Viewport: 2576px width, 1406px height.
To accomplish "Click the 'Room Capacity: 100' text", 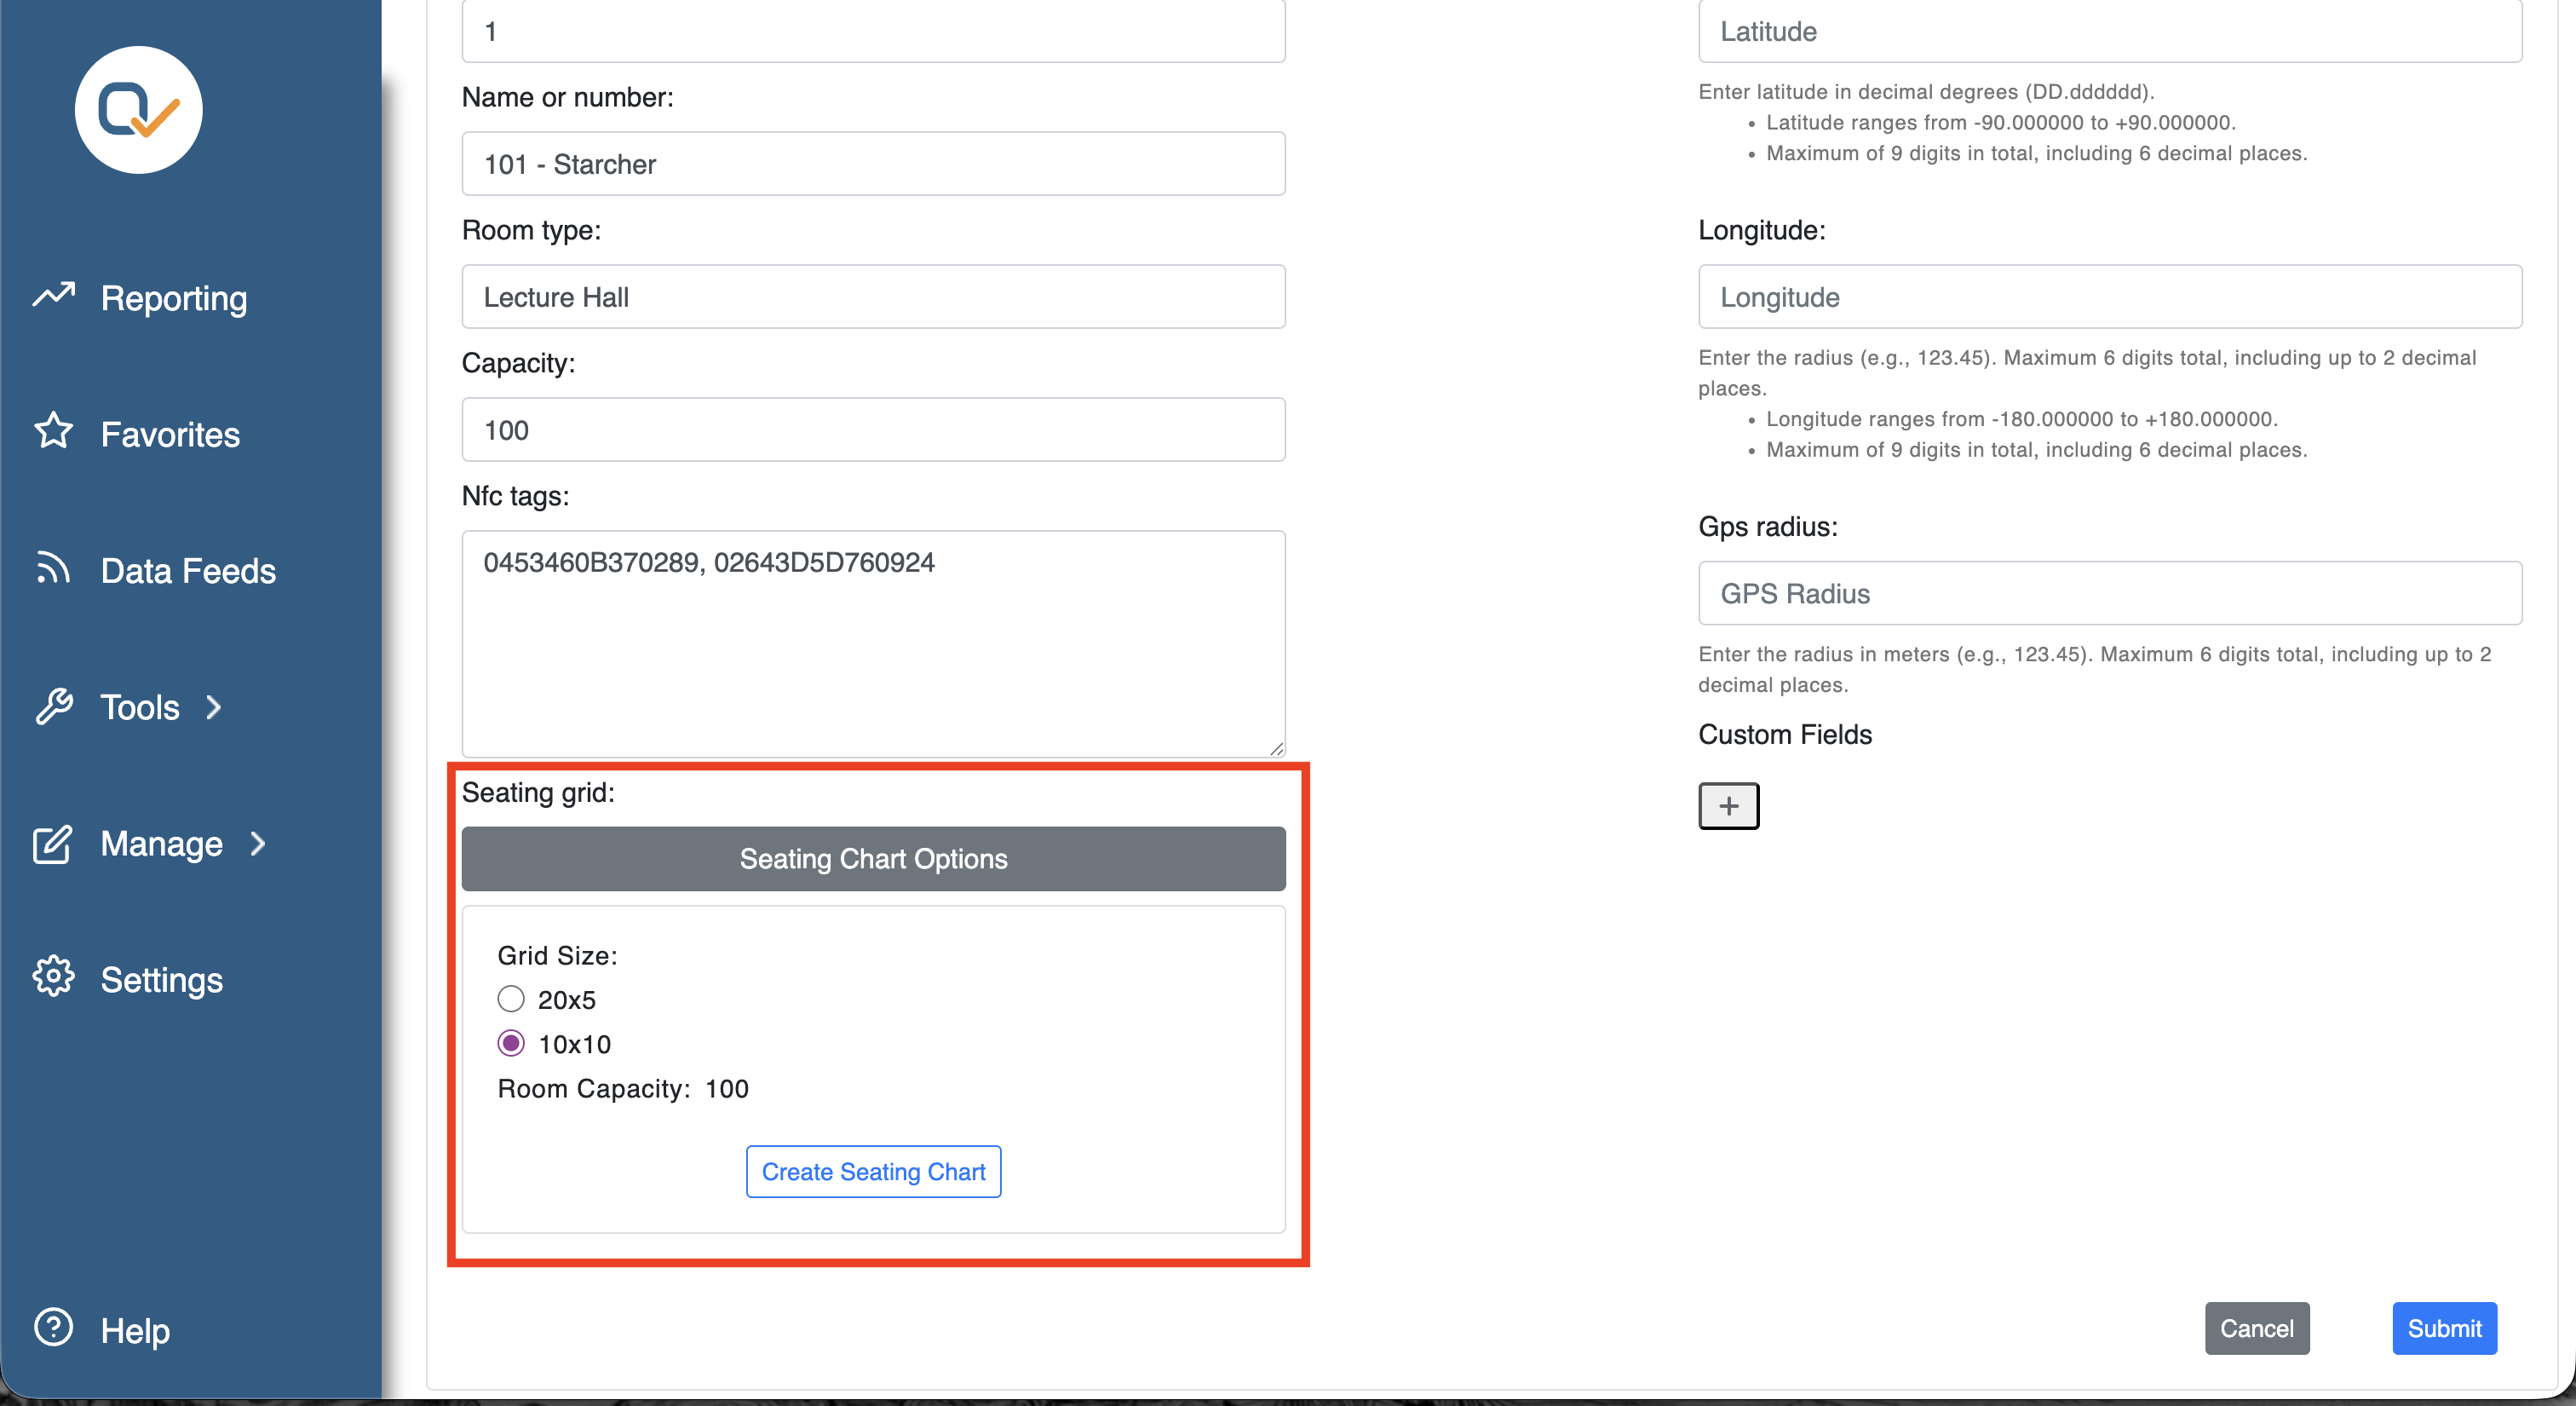I will [623, 1089].
